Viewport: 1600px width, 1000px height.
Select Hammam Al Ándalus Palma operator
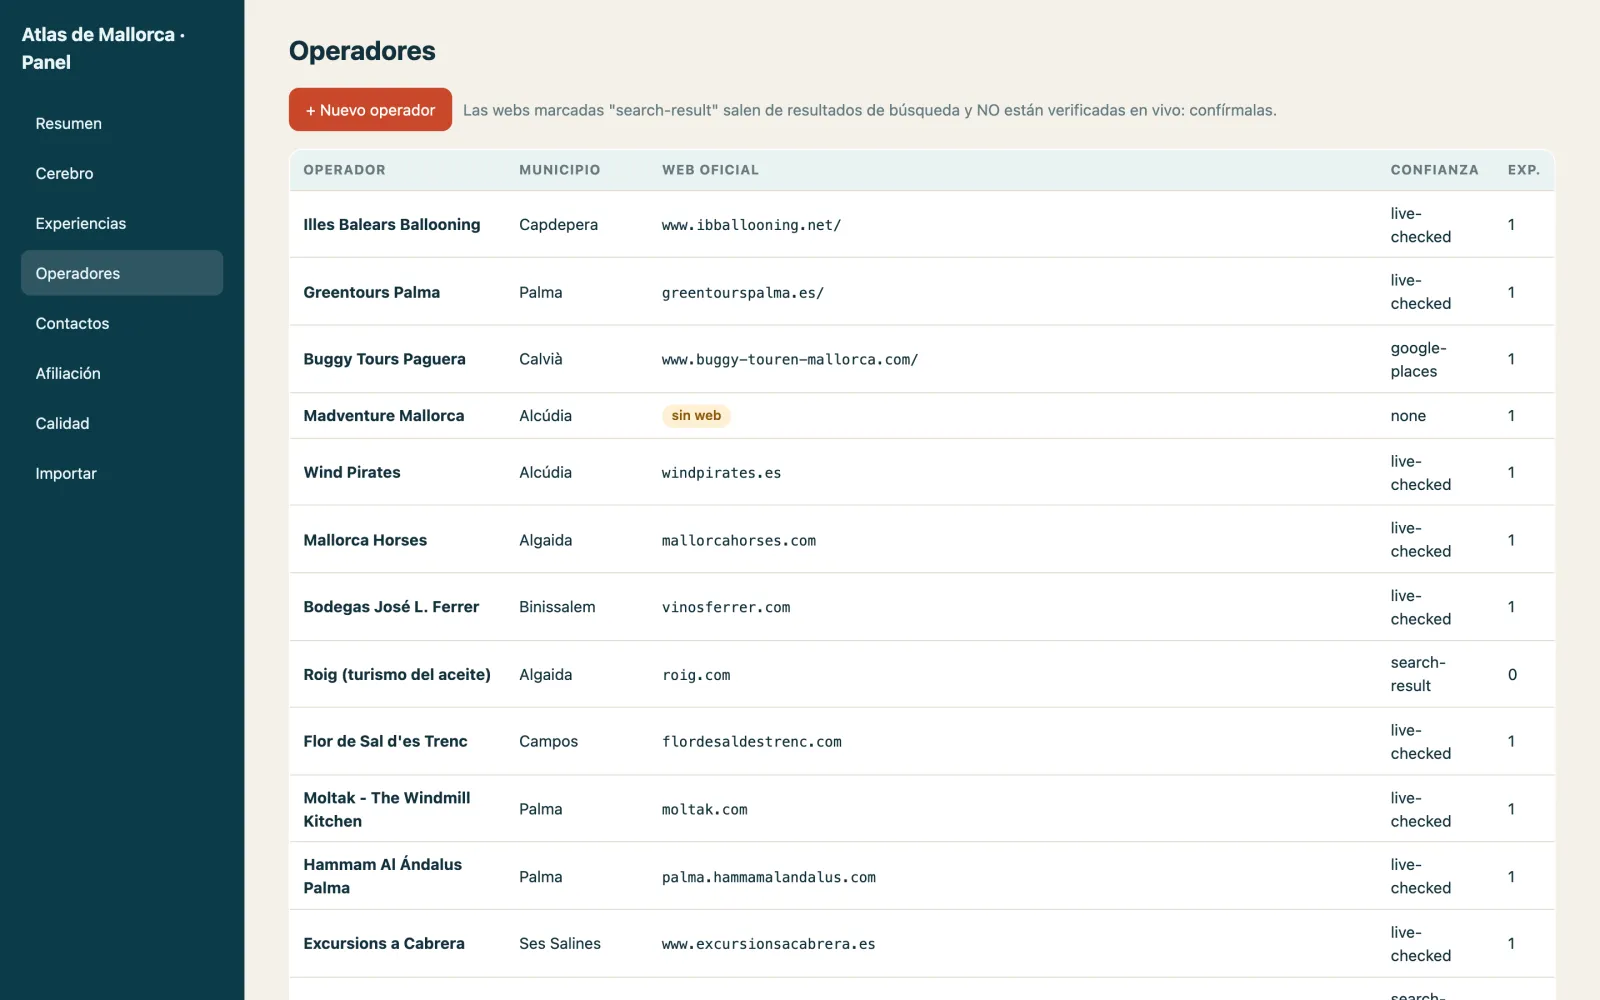pyautogui.click(x=383, y=876)
